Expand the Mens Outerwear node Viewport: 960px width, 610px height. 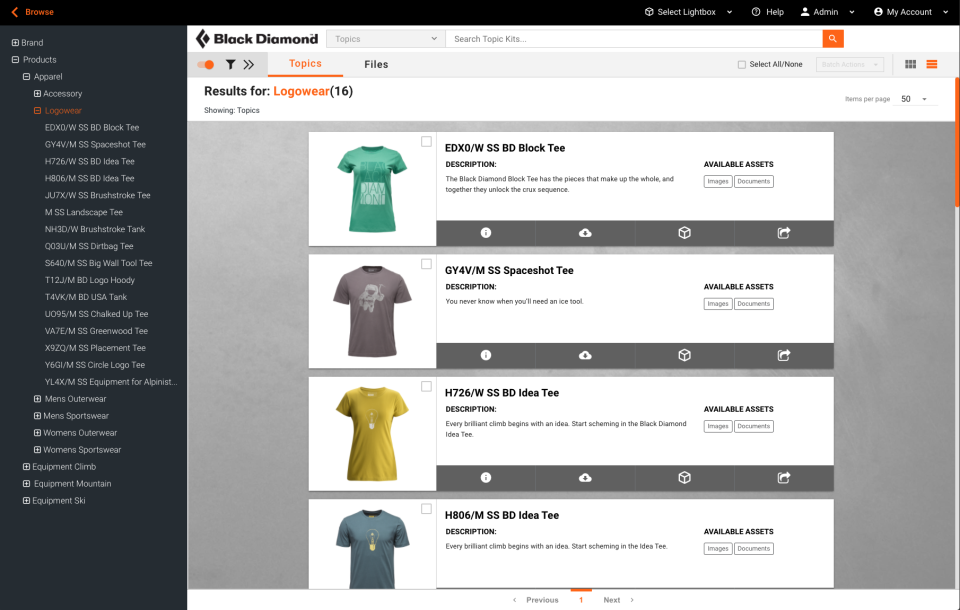(x=37, y=399)
